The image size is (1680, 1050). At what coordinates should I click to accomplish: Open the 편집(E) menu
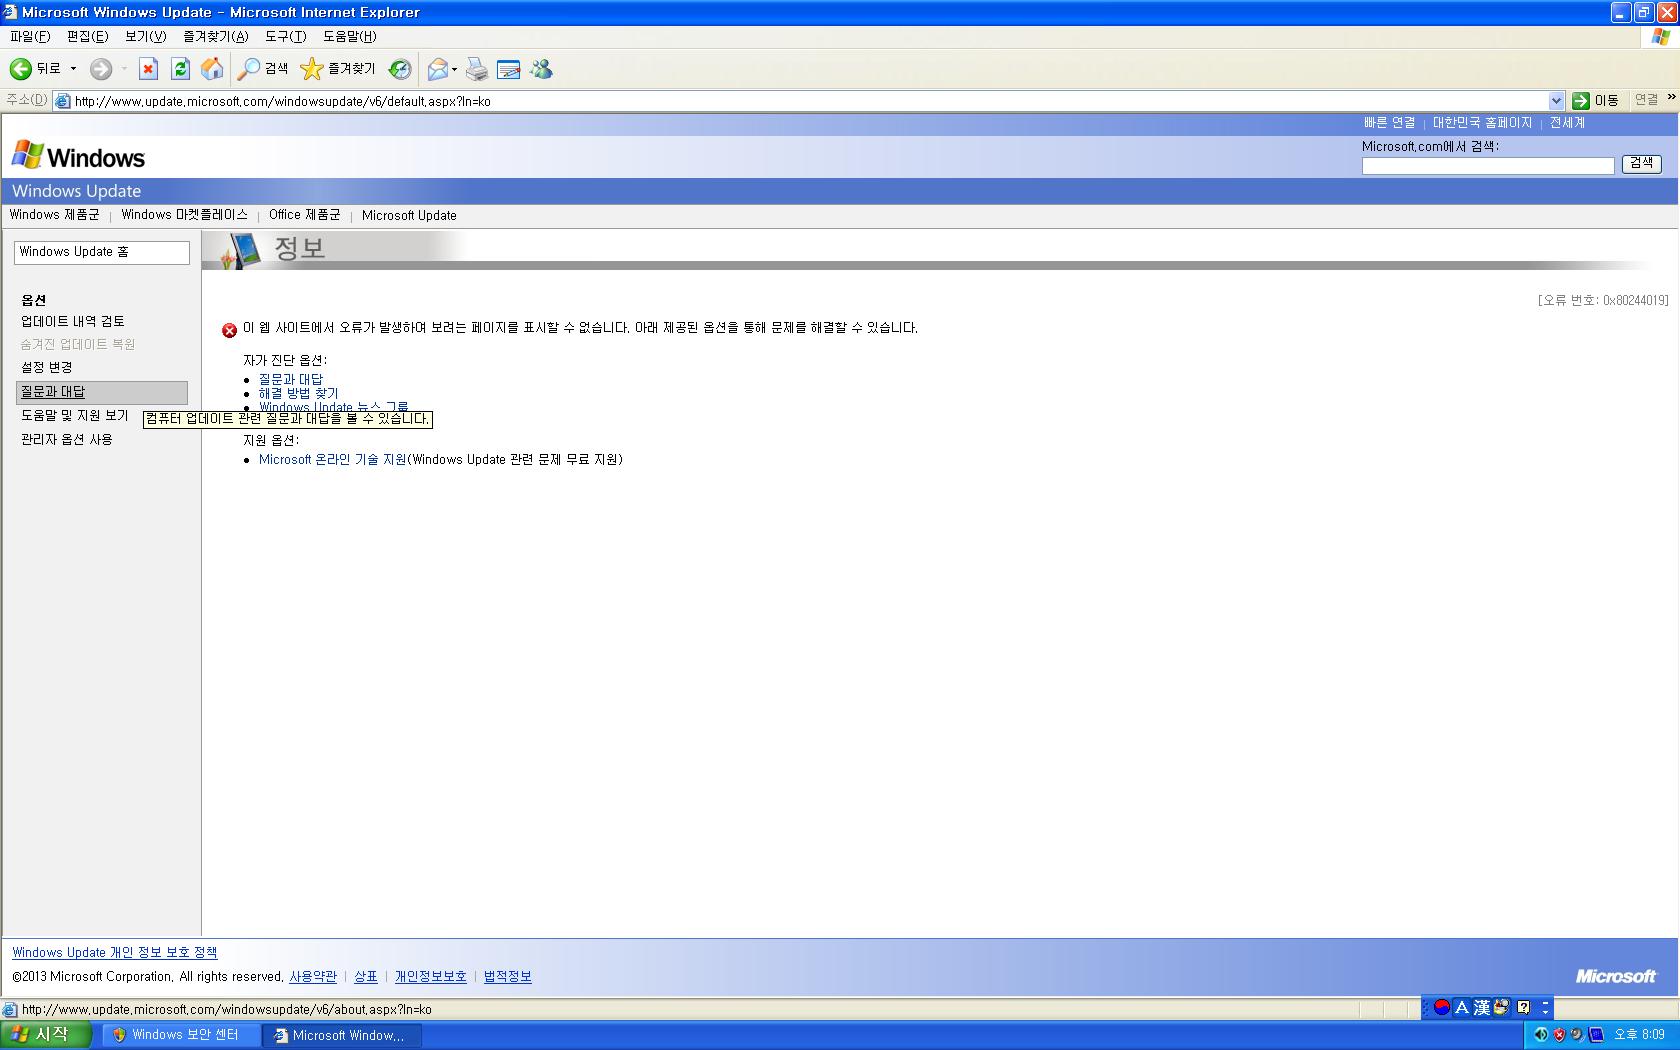pyautogui.click(x=87, y=36)
